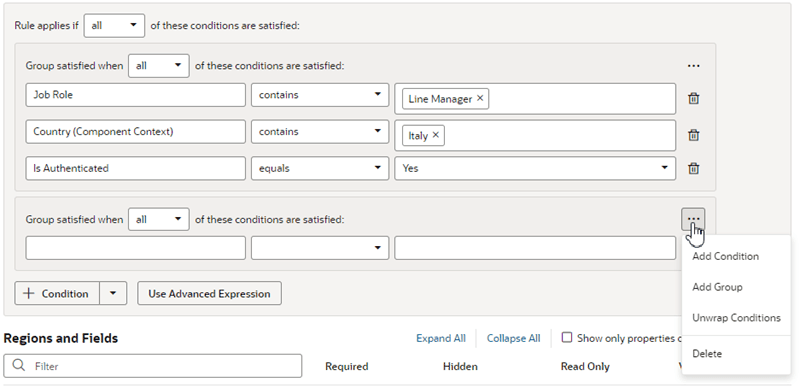Open first group's 'all' satisfied dropdown
Screen dimensions: 800x388
pyautogui.click(x=159, y=66)
